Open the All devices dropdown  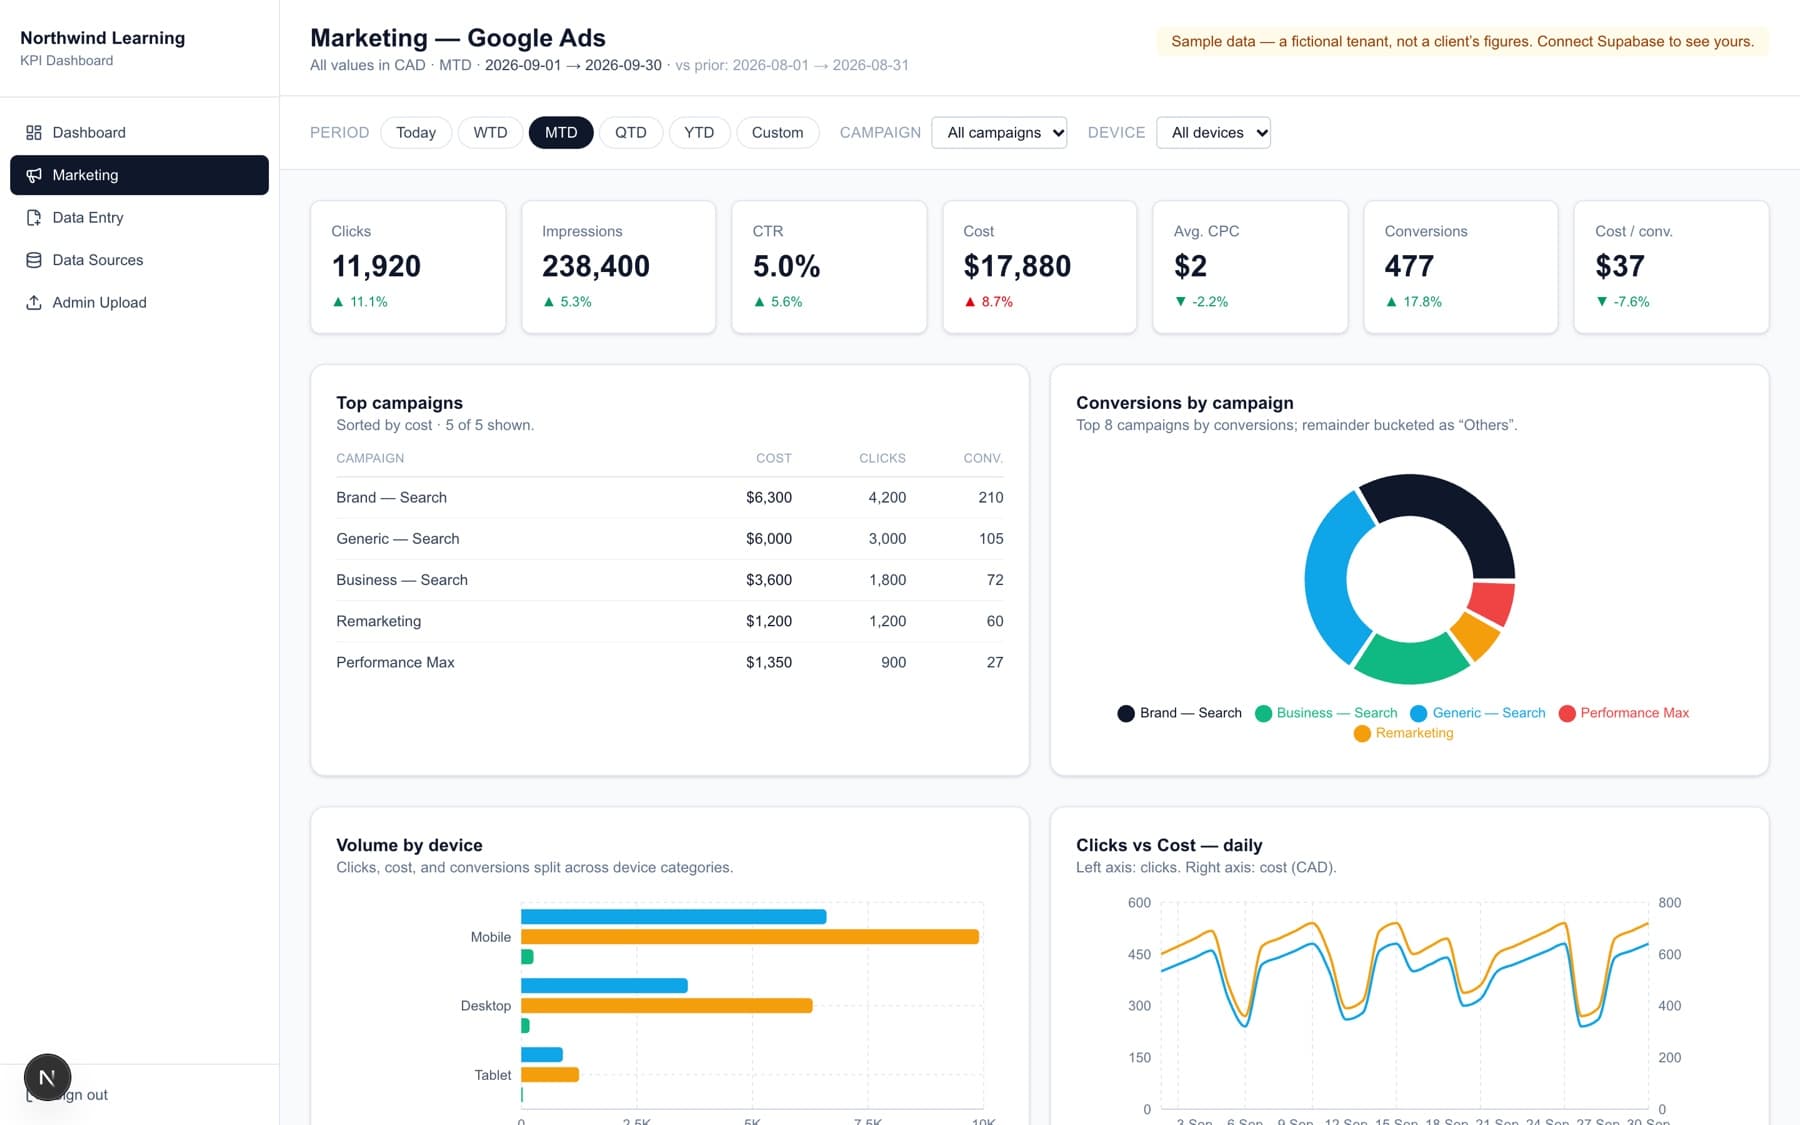[1213, 133]
